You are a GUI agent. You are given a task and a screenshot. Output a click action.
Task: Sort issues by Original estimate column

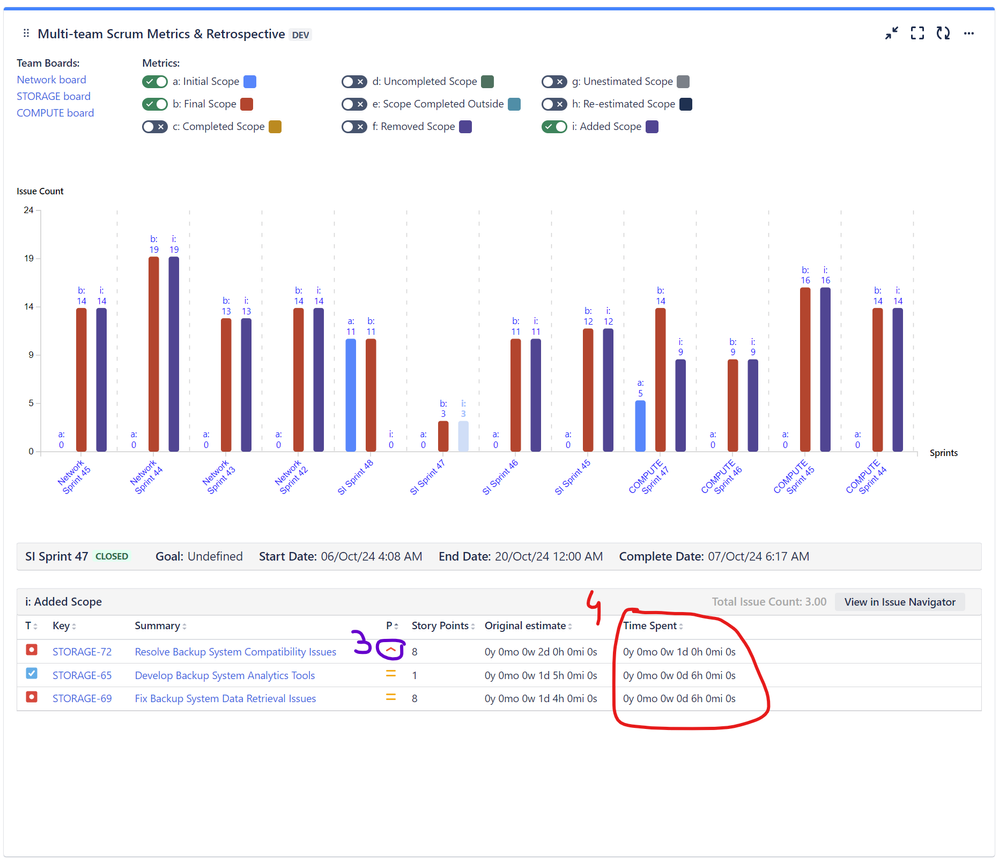528,626
